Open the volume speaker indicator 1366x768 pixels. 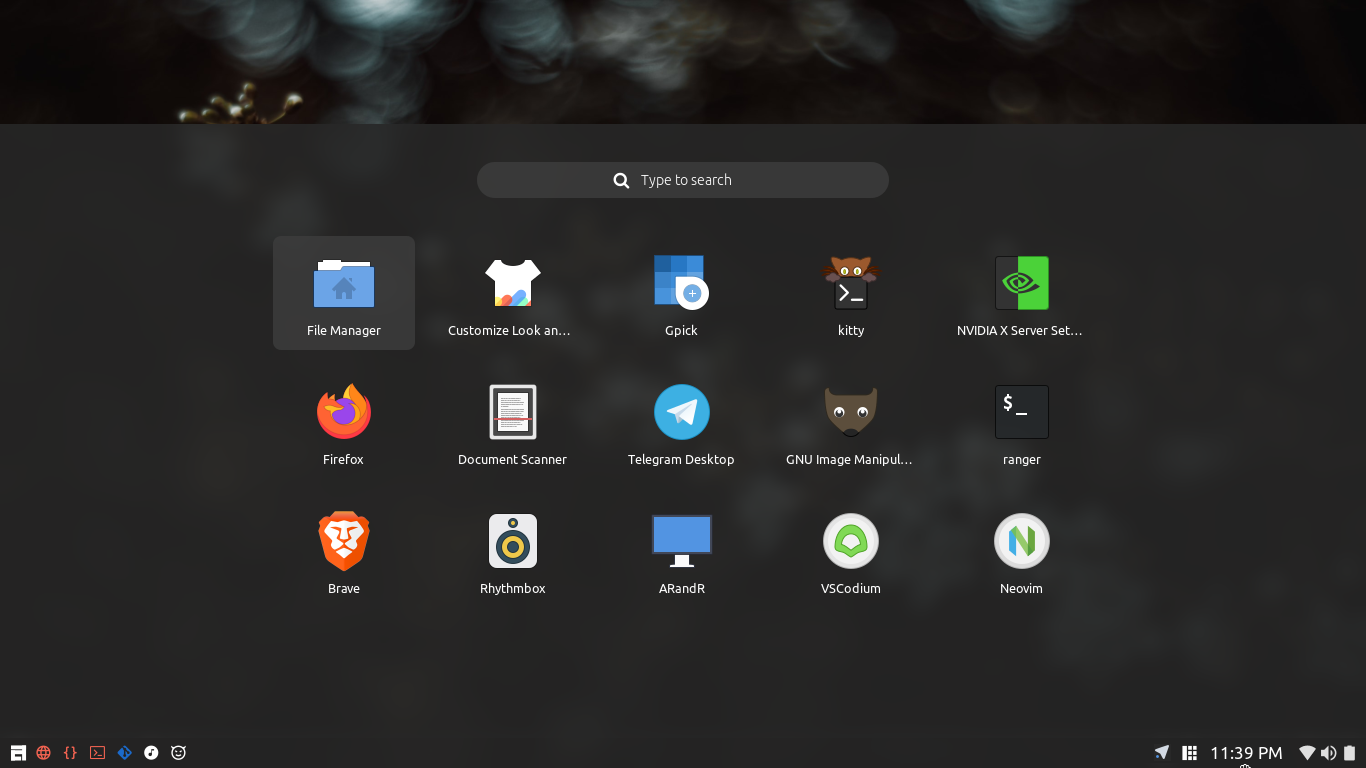1328,753
